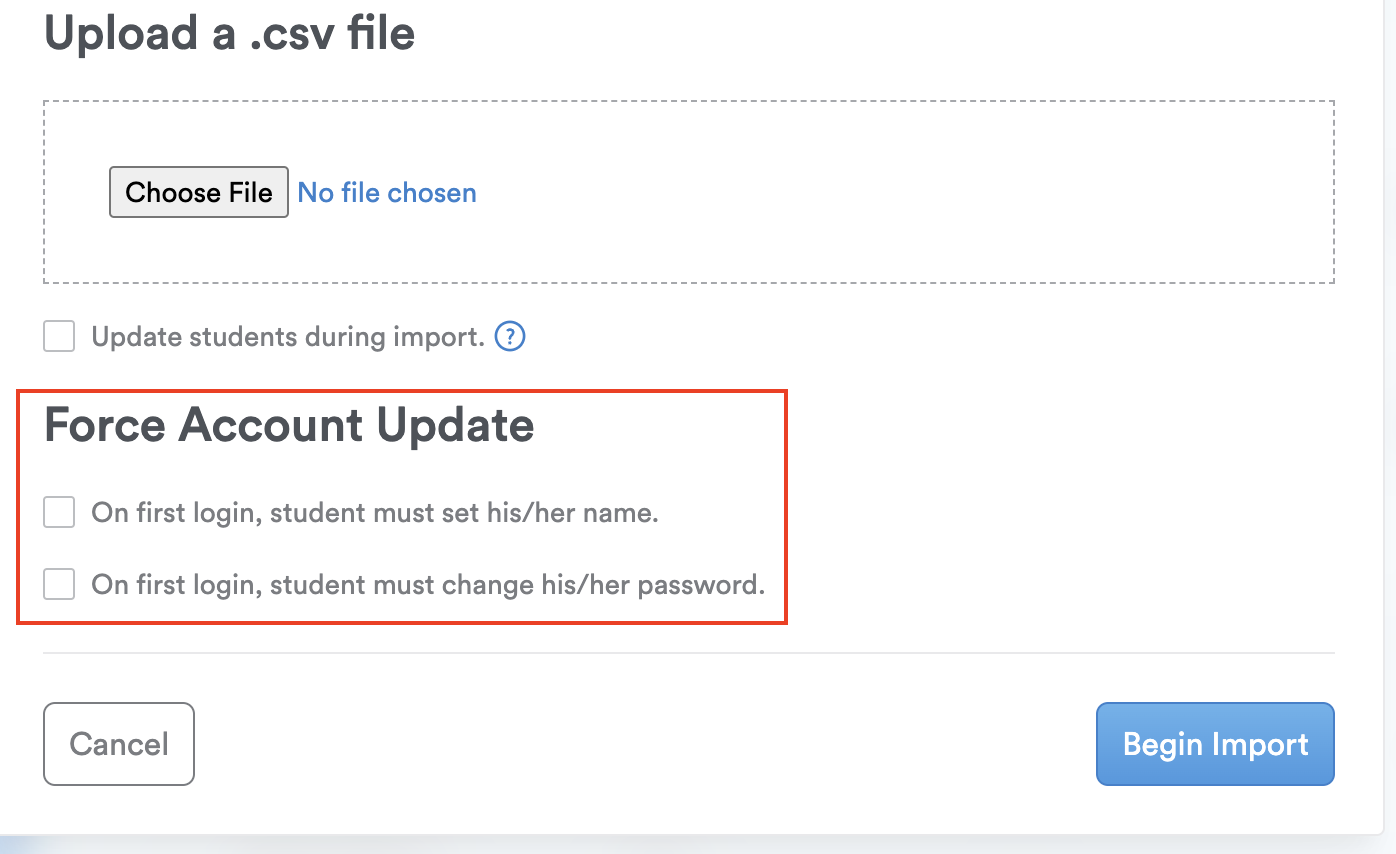The width and height of the screenshot is (1396, 854).
Task: Start upload with the Begin Import button
Action: (1215, 744)
